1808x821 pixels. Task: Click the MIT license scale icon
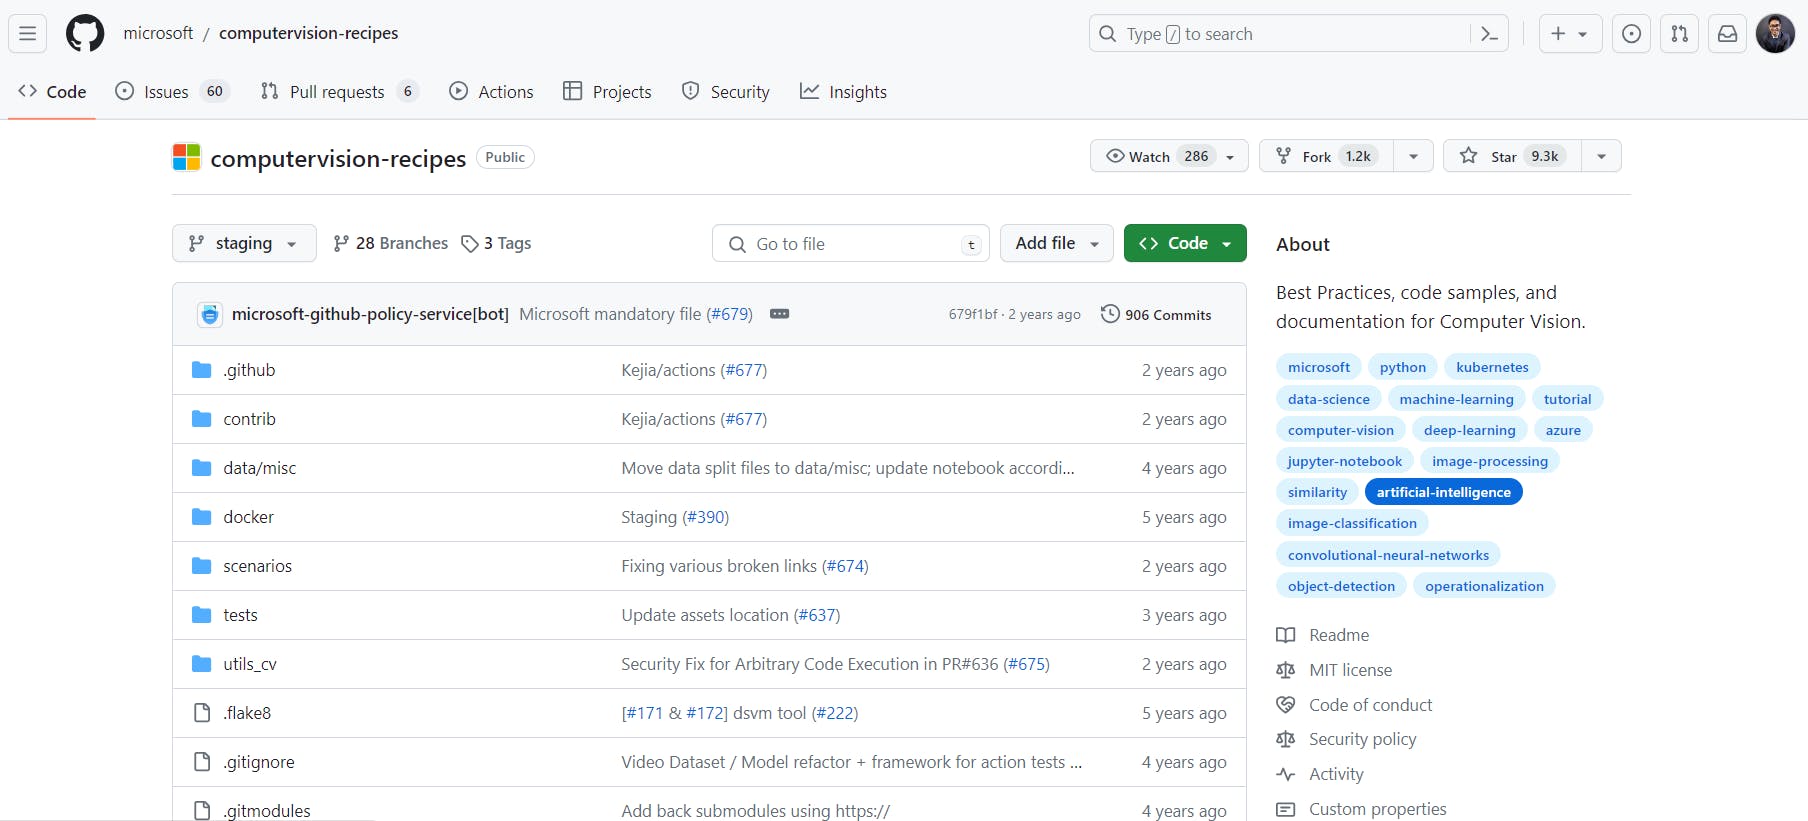(1286, 670)
